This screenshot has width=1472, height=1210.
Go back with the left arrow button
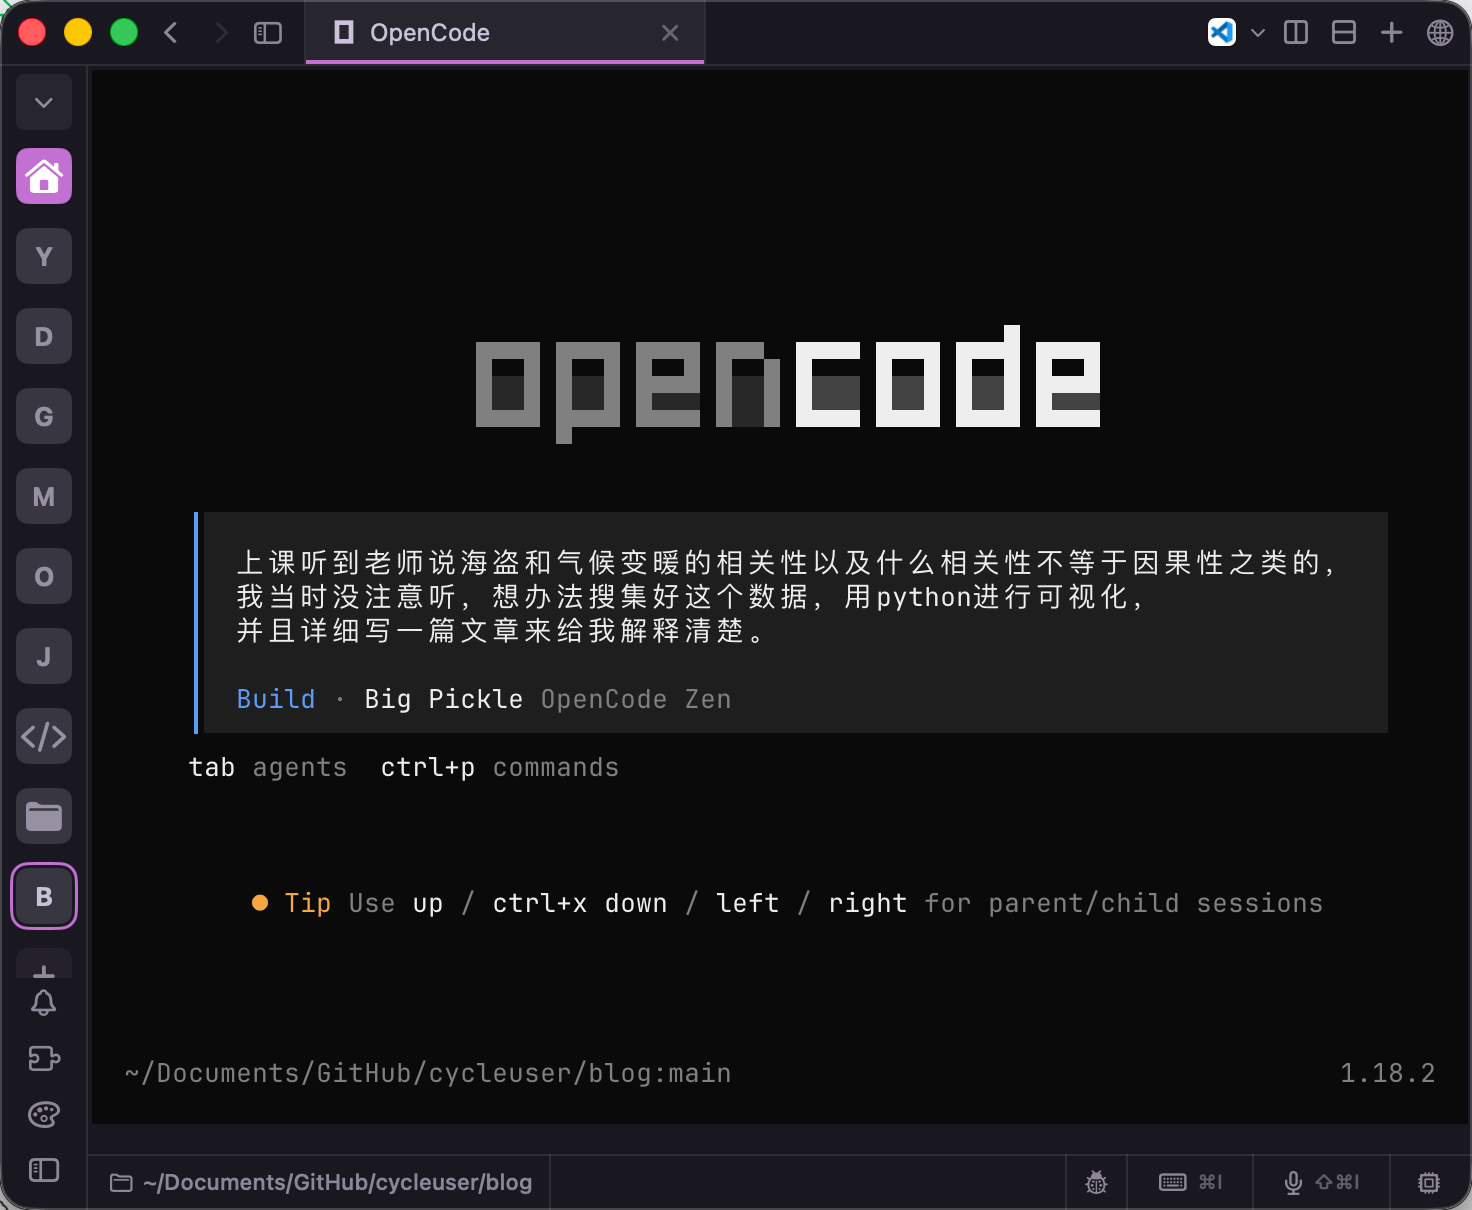[x=171, y=33]
